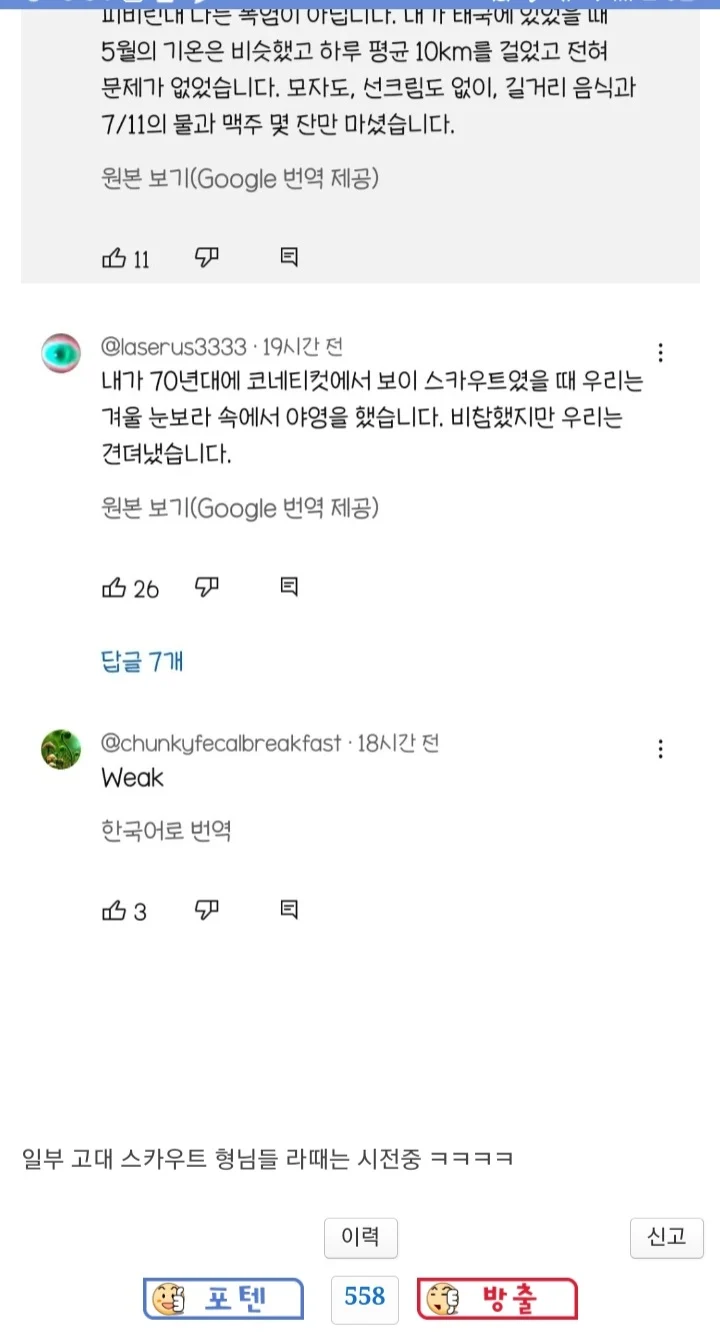Like the @laserus3333 comment
Viewport: 720px width, 1332px height.
(x=114, y=588)
